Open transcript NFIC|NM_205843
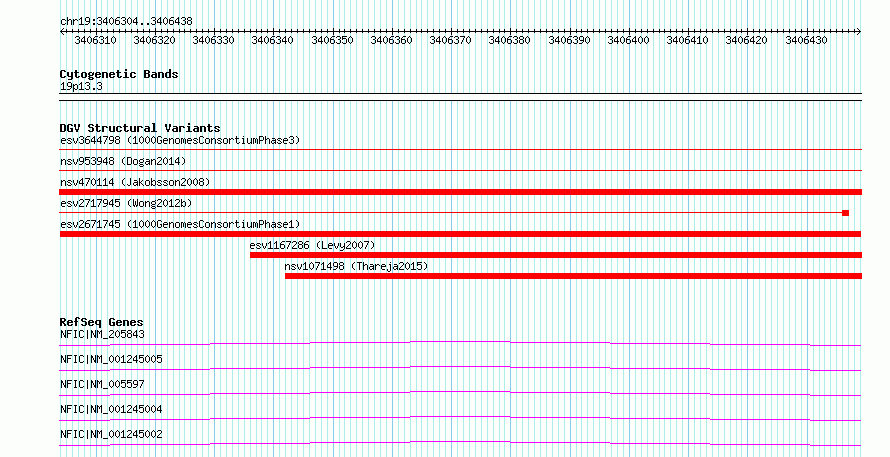 102,334
